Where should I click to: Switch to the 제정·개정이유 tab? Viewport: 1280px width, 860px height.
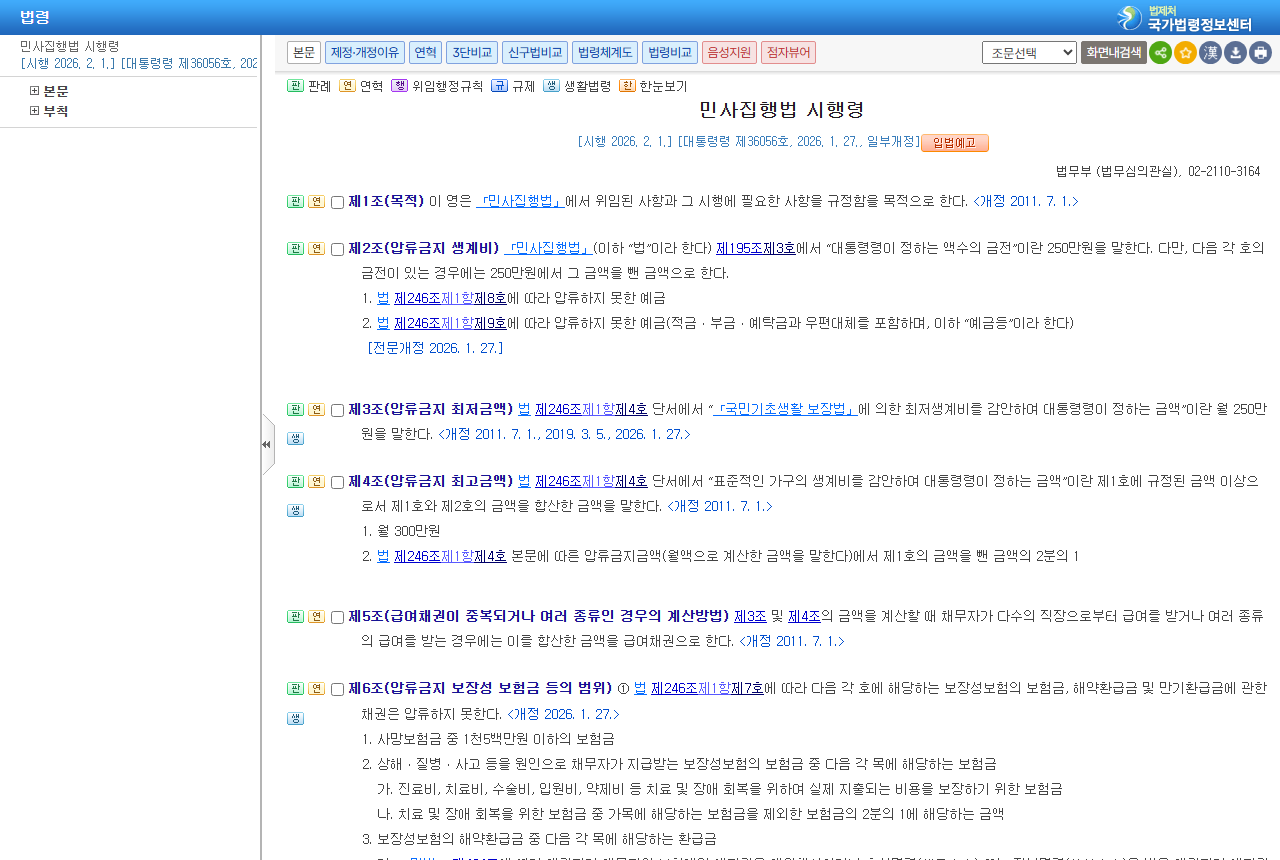[x=364, y=52]
